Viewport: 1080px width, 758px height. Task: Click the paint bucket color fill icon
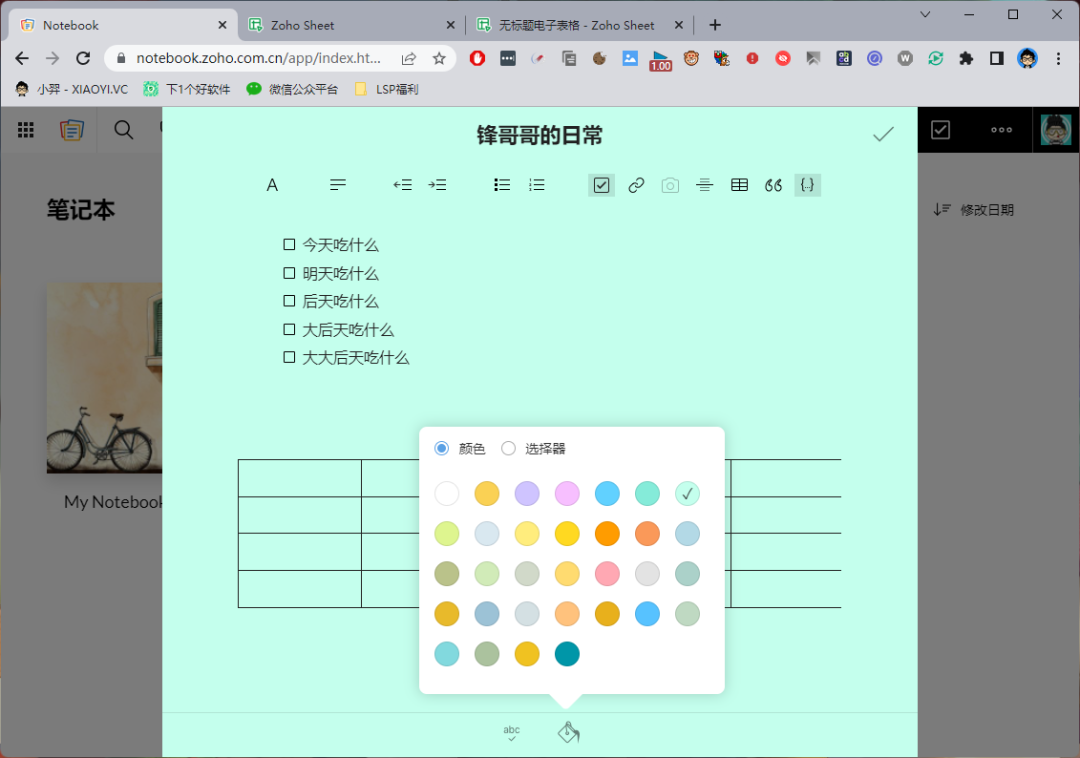pyautogui.click(x=568, y=731)
